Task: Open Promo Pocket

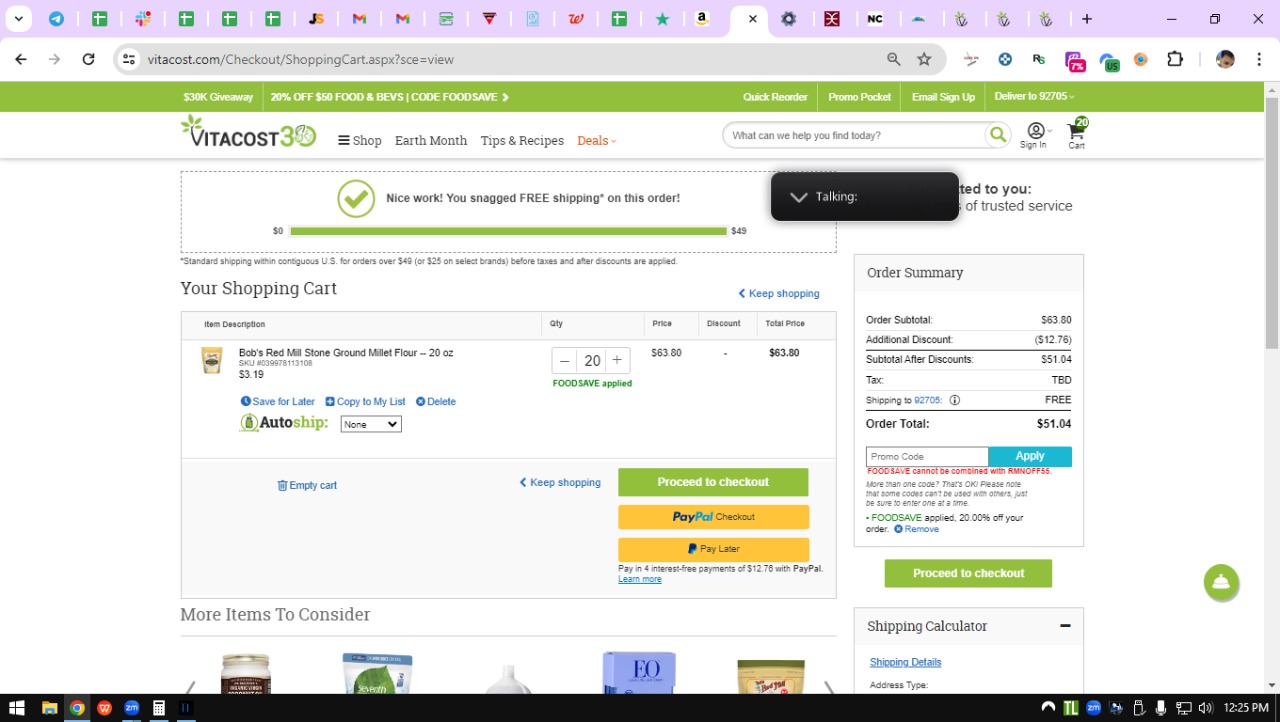Action: (x=860, y=97)
